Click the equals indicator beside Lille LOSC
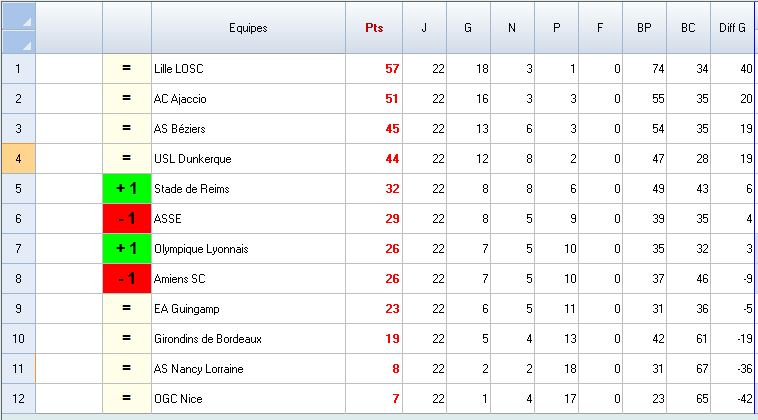This screenshot has height=420, width=758. [127, 69]
